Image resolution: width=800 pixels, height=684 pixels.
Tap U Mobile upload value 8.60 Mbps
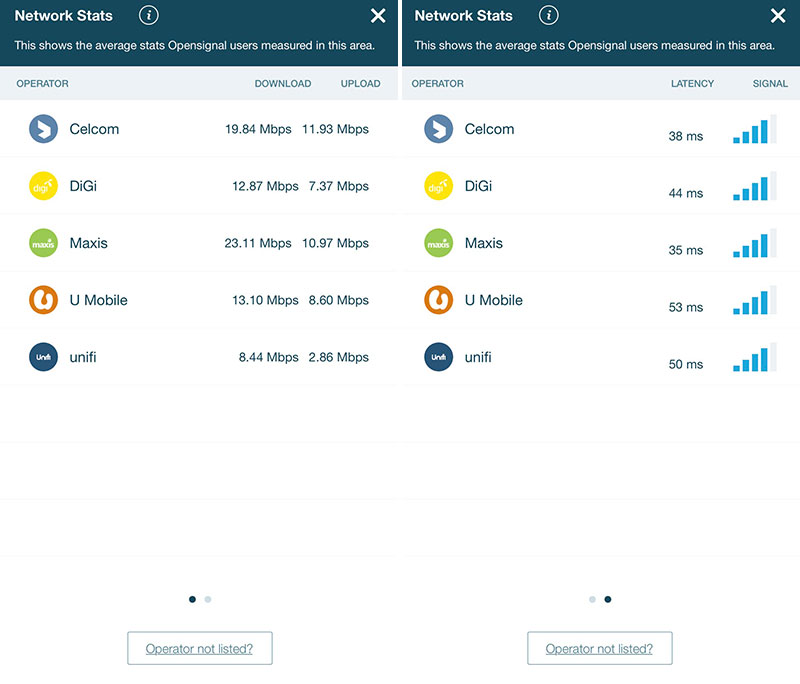point(338,300)
